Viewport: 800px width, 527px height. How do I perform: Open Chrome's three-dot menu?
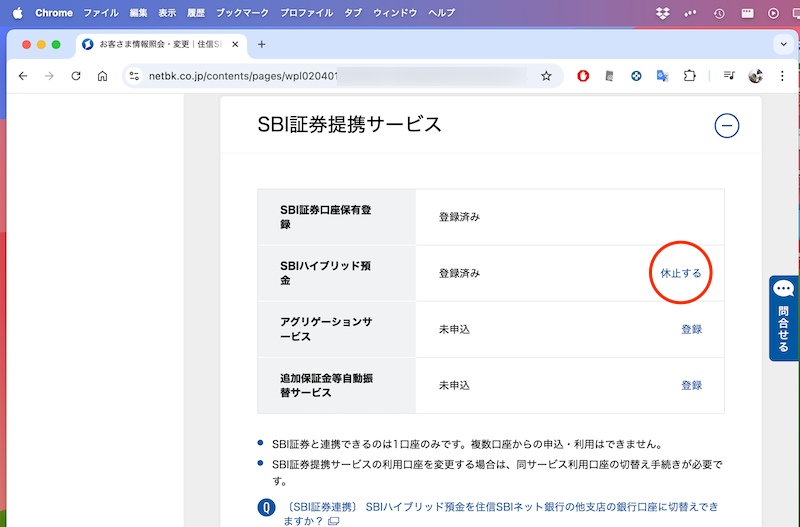click(x=781, y=76)
